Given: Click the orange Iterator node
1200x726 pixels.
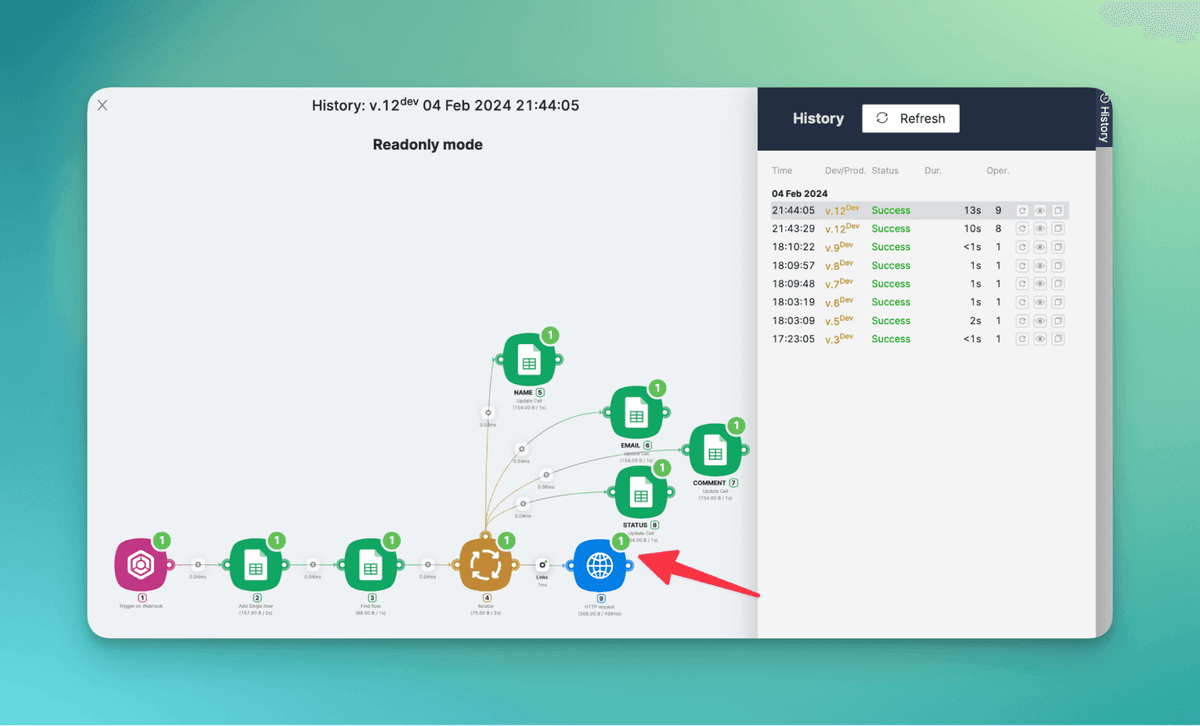Looking at the screenshot, I should click(x=485, y=565).
